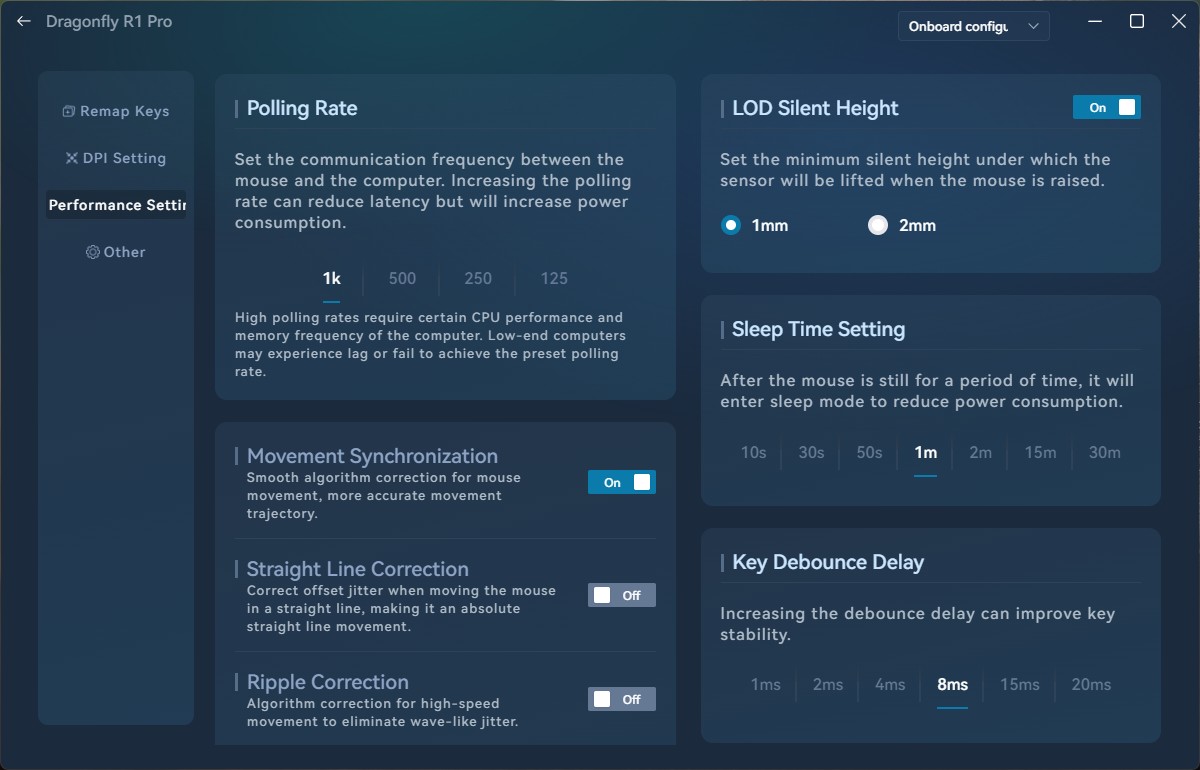Open the Remap Keys section
1200x770 pixels.
pos(116,111)
